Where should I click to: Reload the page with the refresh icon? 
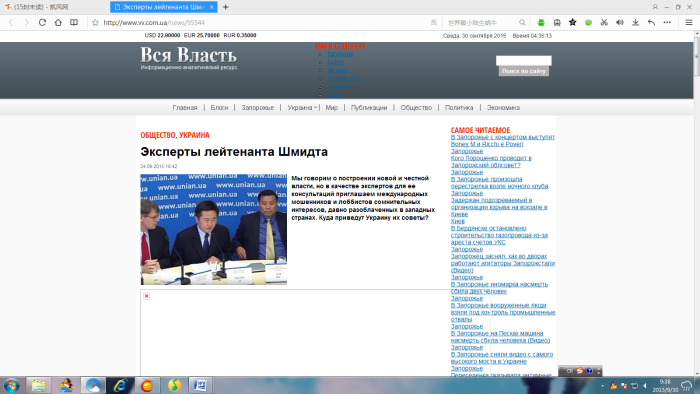click(x=42, y=22)
